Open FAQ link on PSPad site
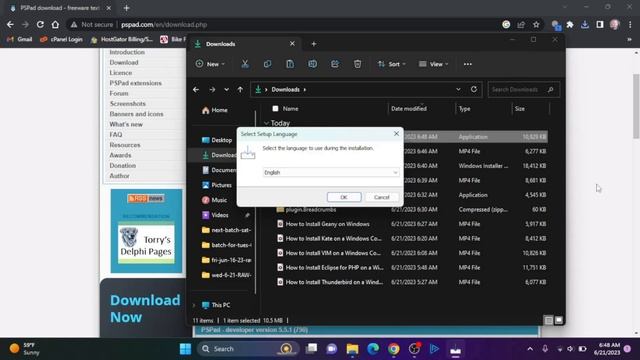The image size is (640, 360). tap(116, 134)
